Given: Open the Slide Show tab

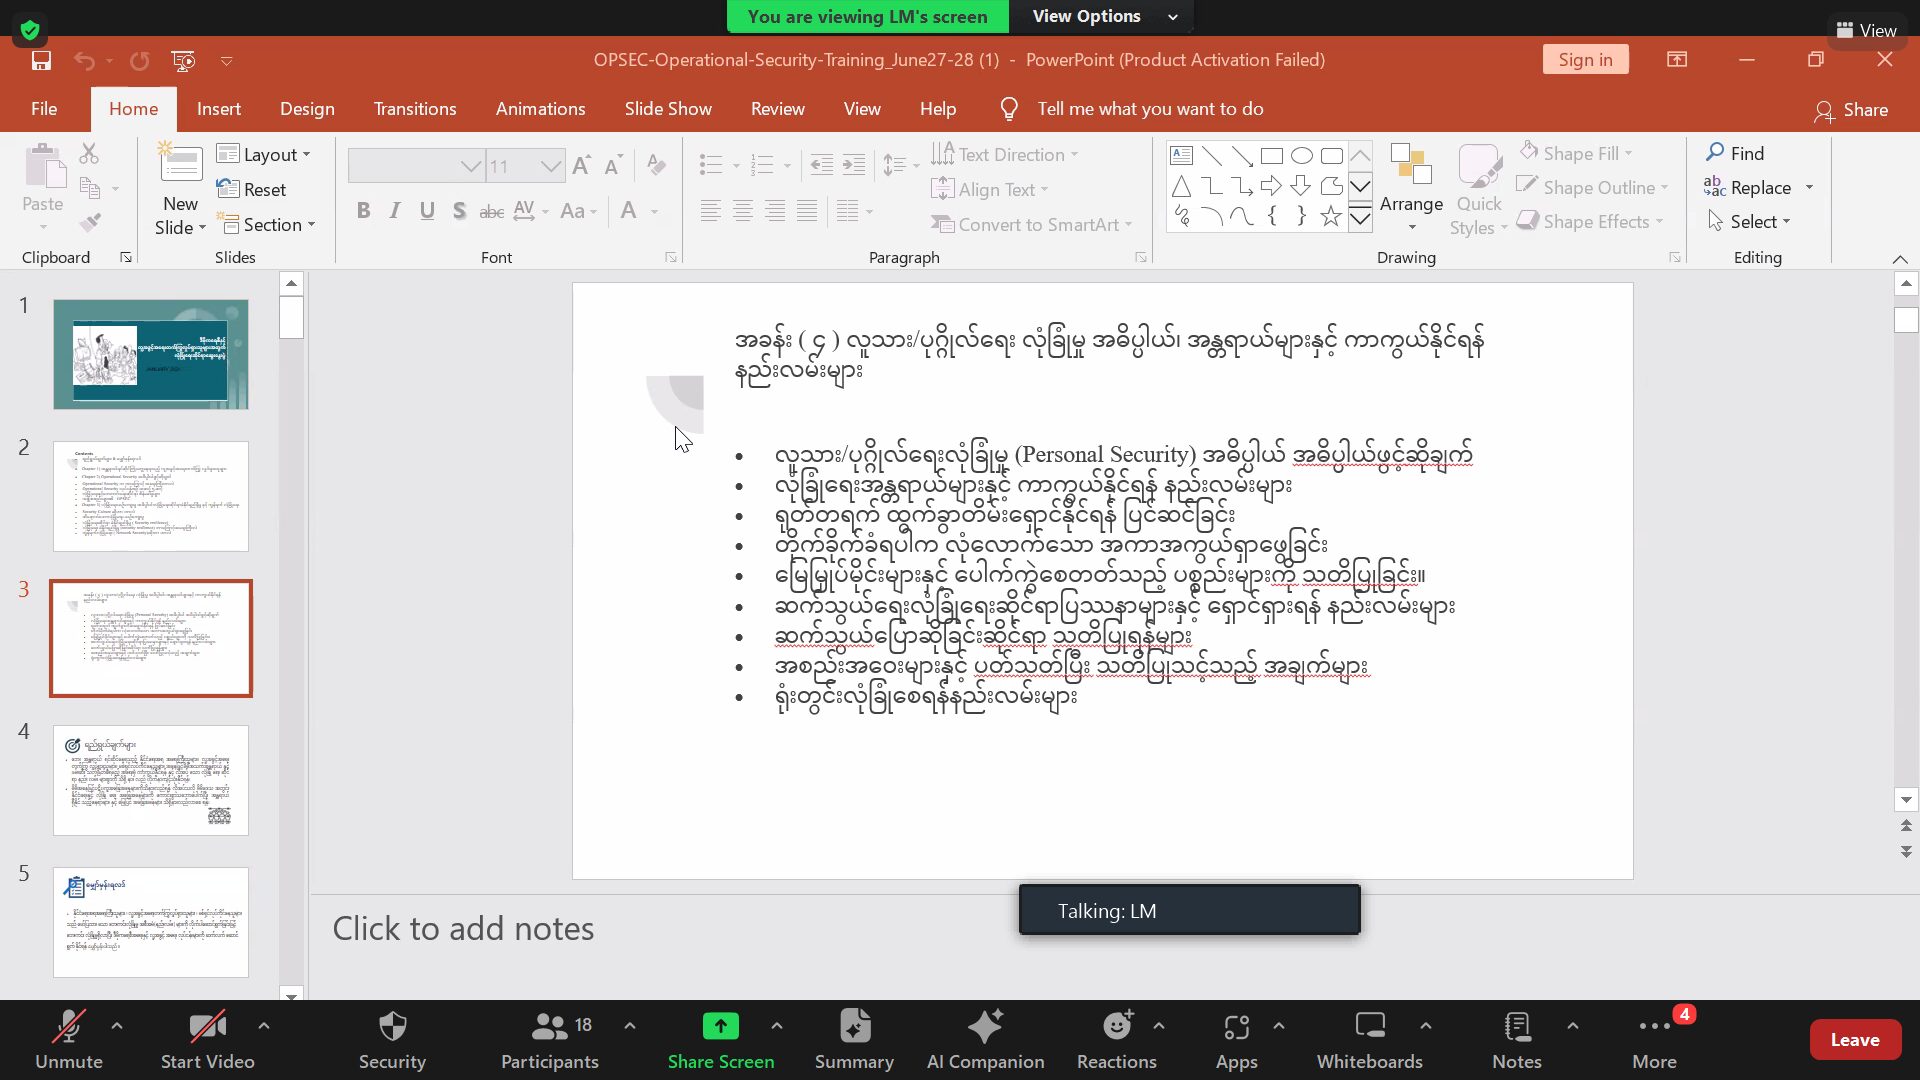Looking at the screenshot, I should point(667,109).
